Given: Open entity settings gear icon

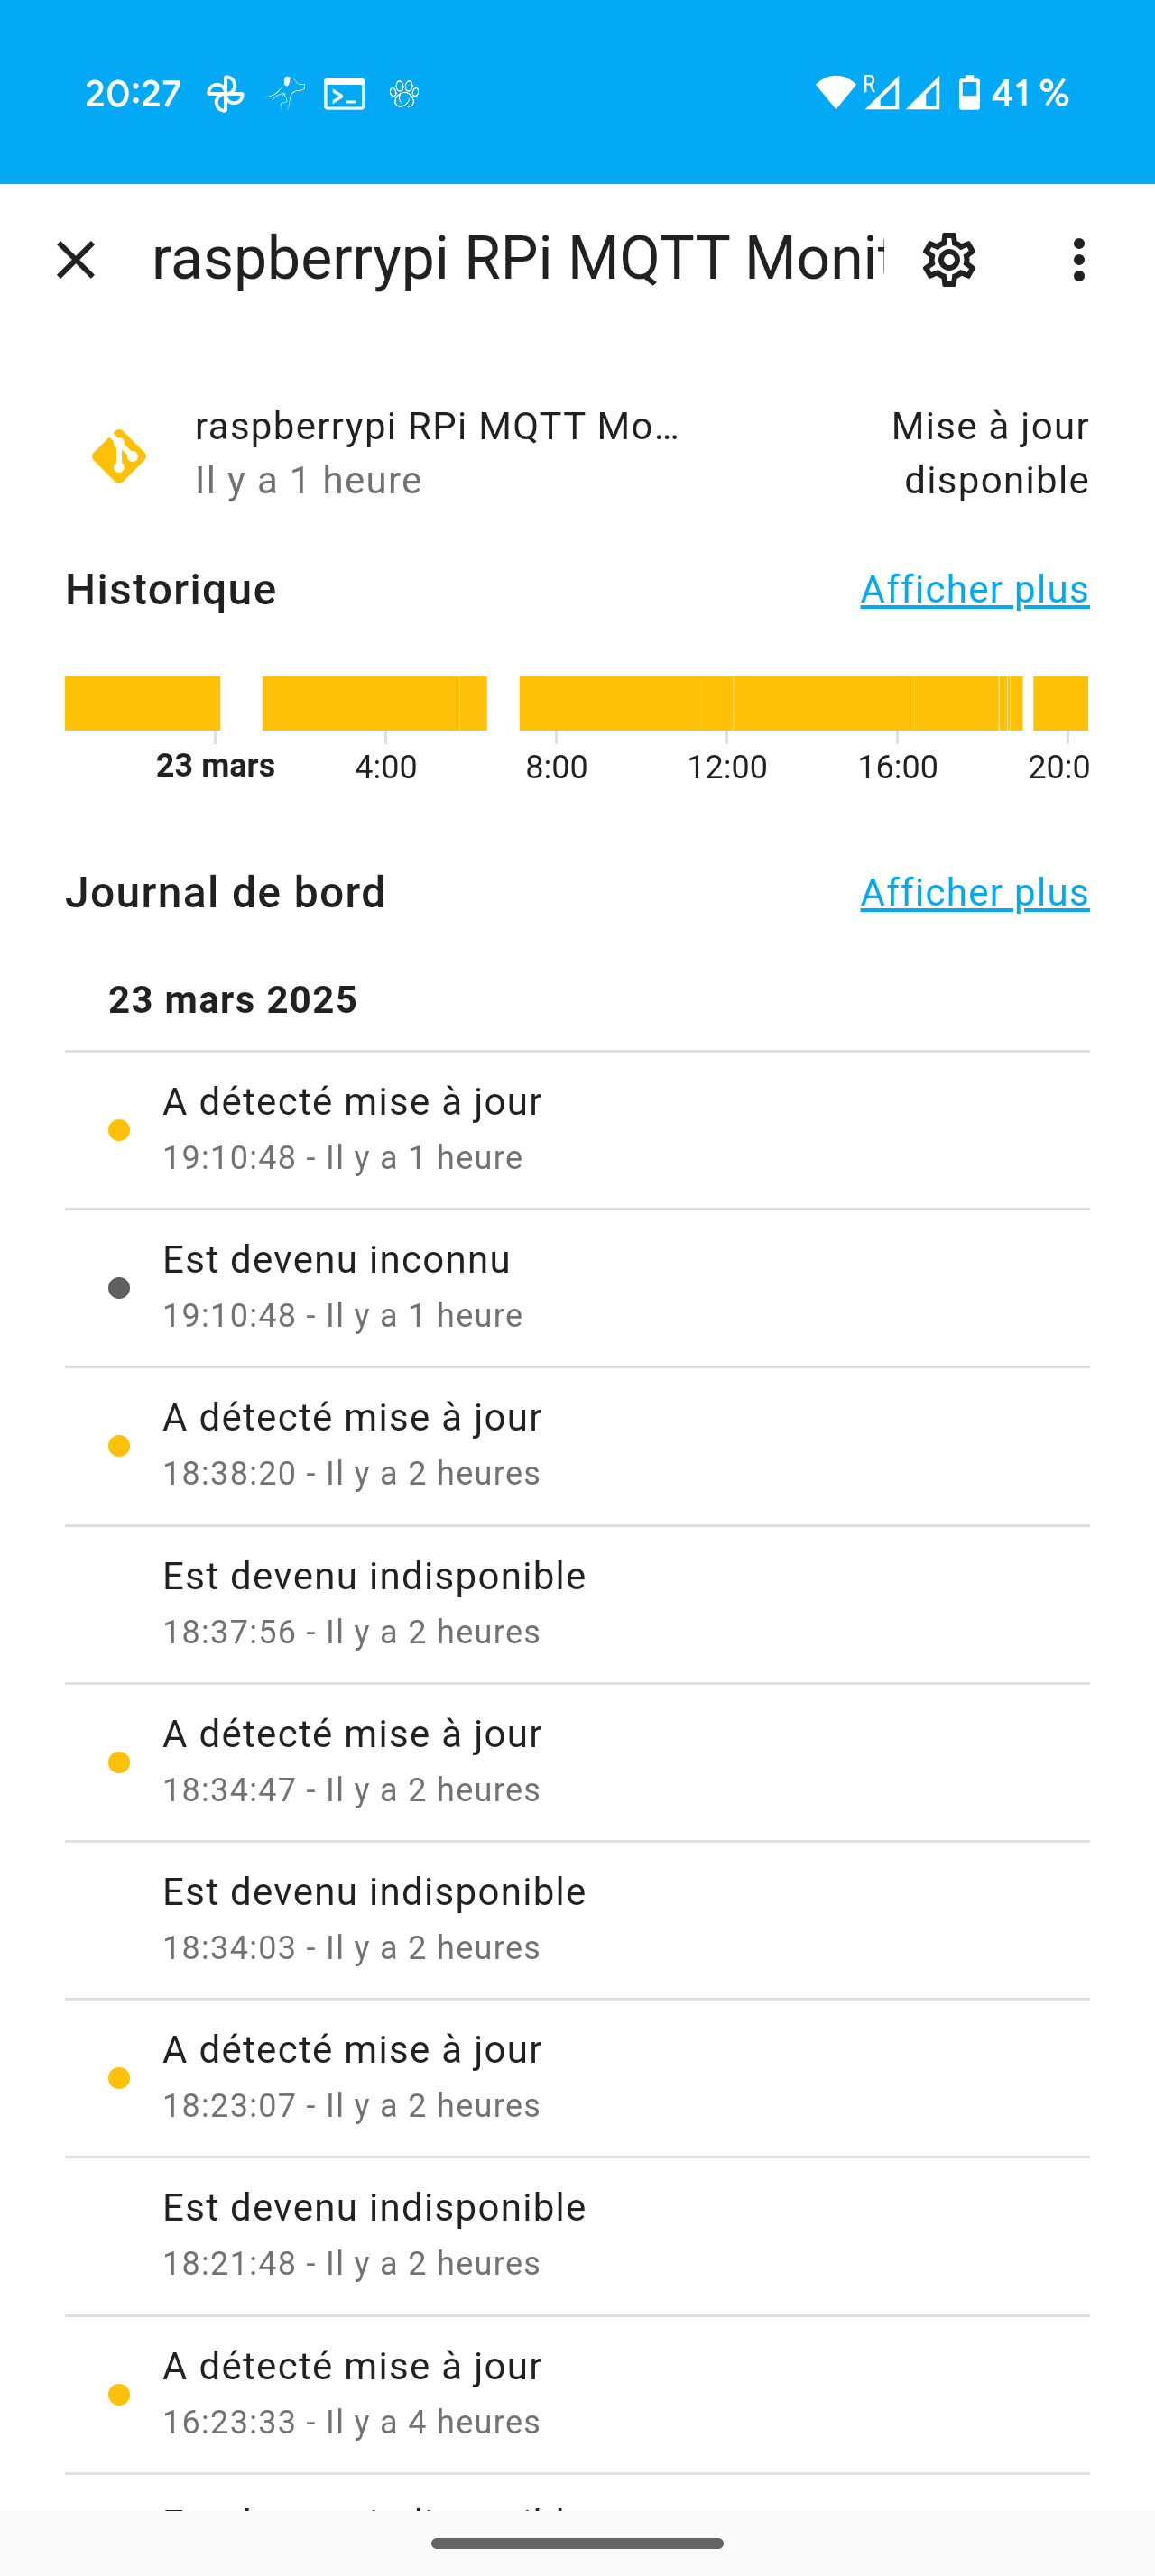Looking at the screenshot, I should click(x=948, y=260).
